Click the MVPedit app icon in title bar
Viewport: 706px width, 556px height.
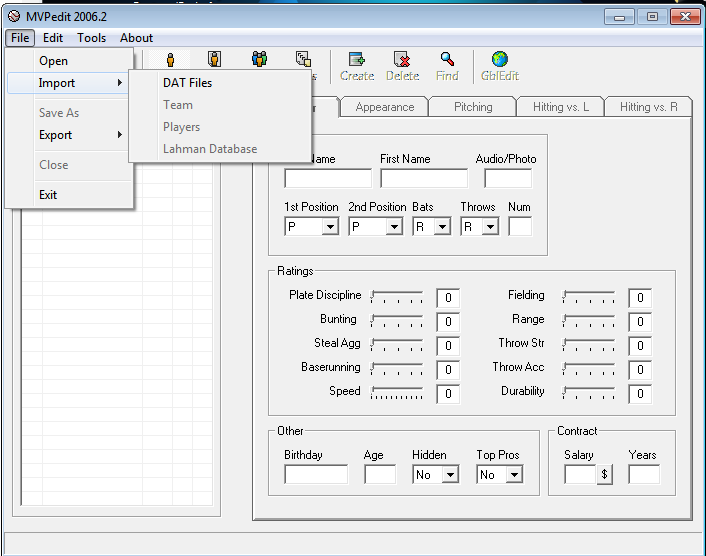tap(14, 17)
